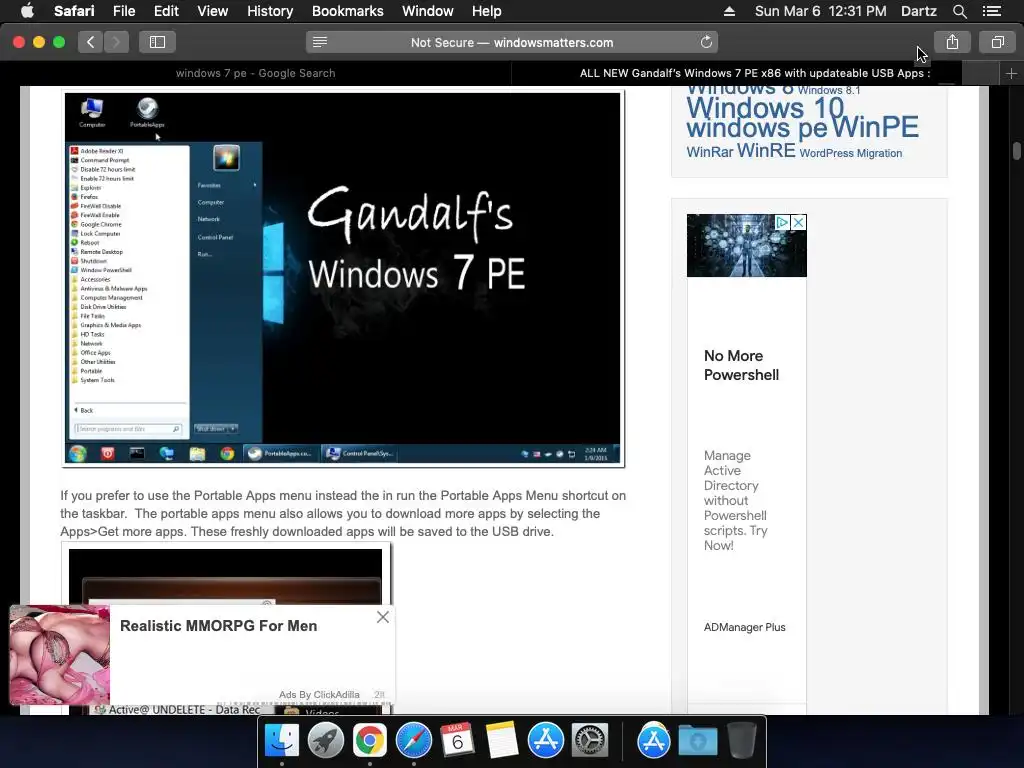Open the View menu
1024x768 pixels.
(212, 11)
